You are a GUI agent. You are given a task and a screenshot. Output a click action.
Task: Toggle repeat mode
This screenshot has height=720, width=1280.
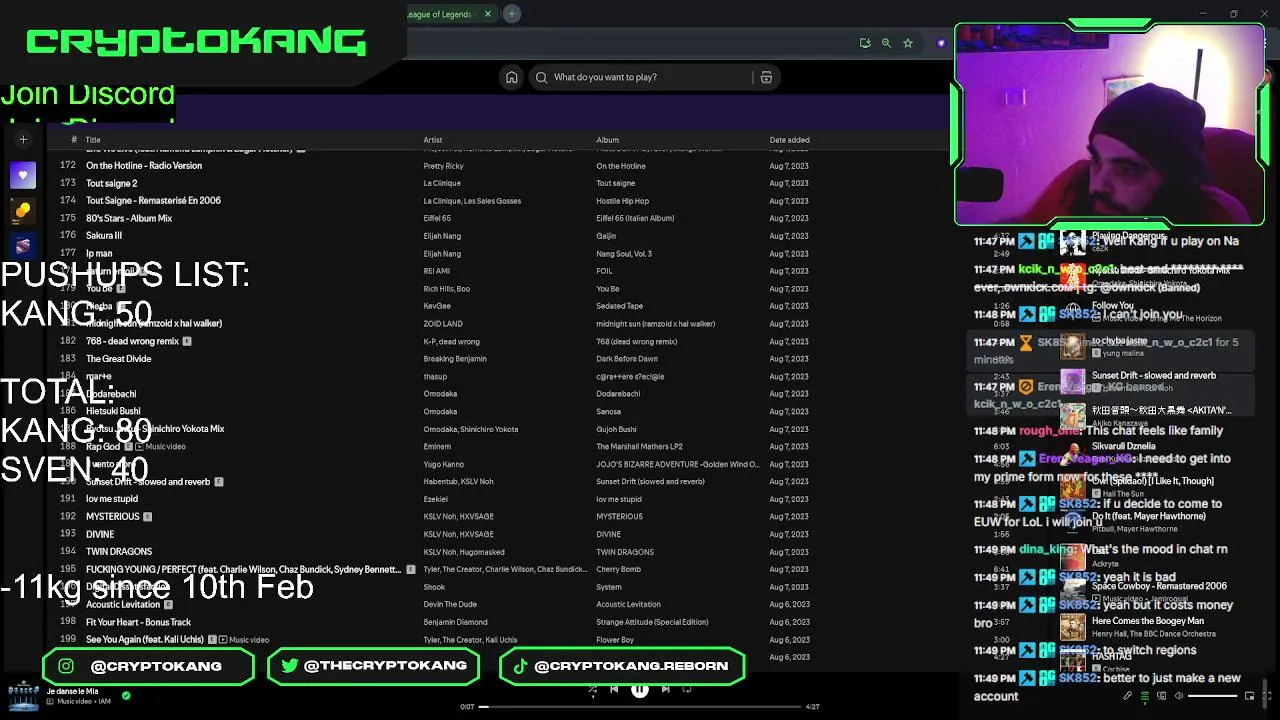click(x=687, y=689)
